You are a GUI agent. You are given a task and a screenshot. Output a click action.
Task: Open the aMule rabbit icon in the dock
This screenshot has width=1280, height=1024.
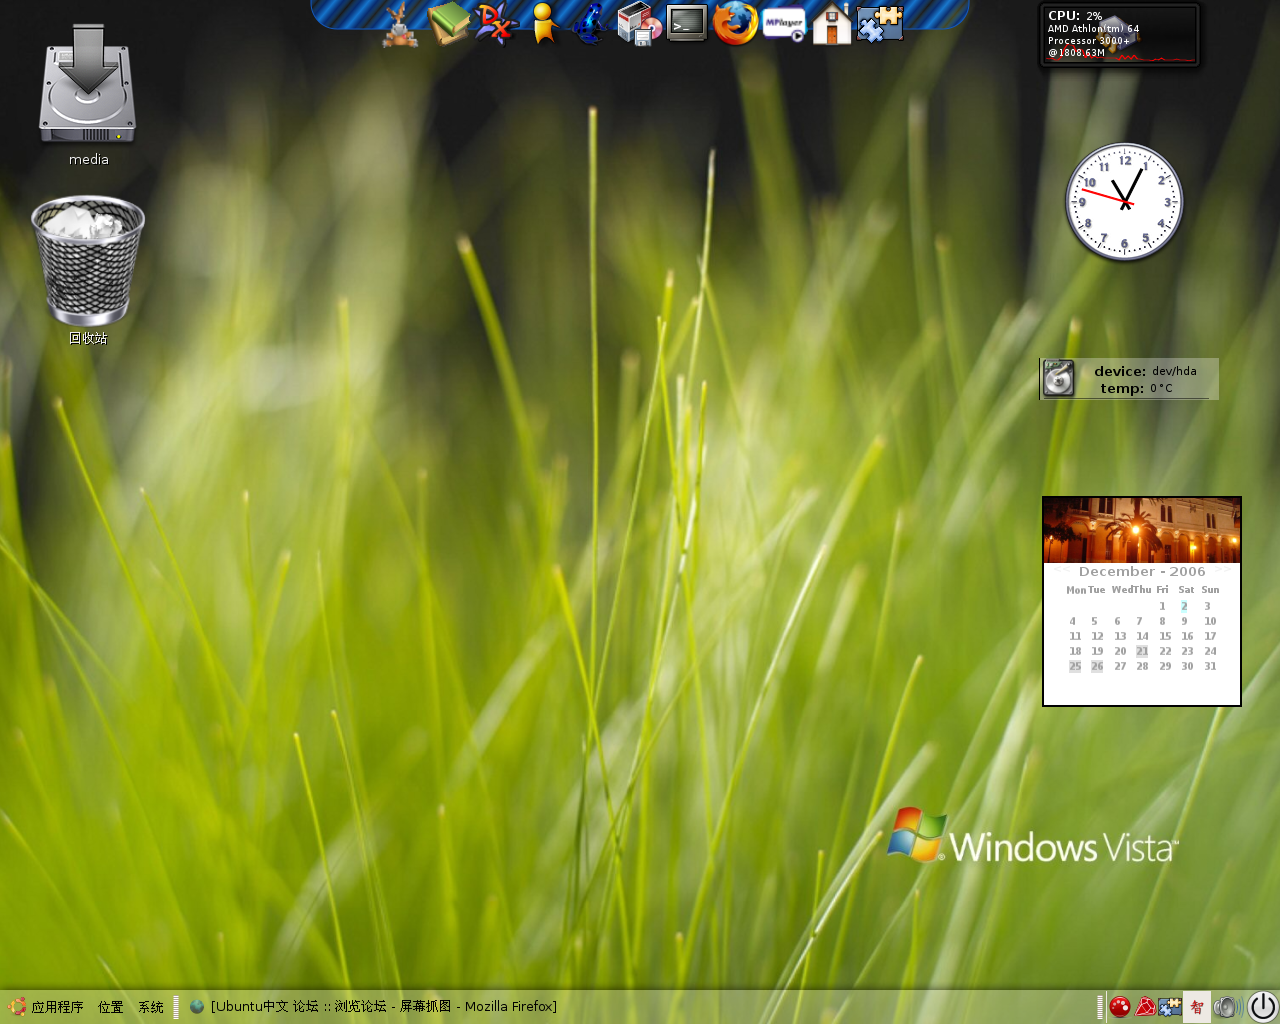(x=400, y=24)
